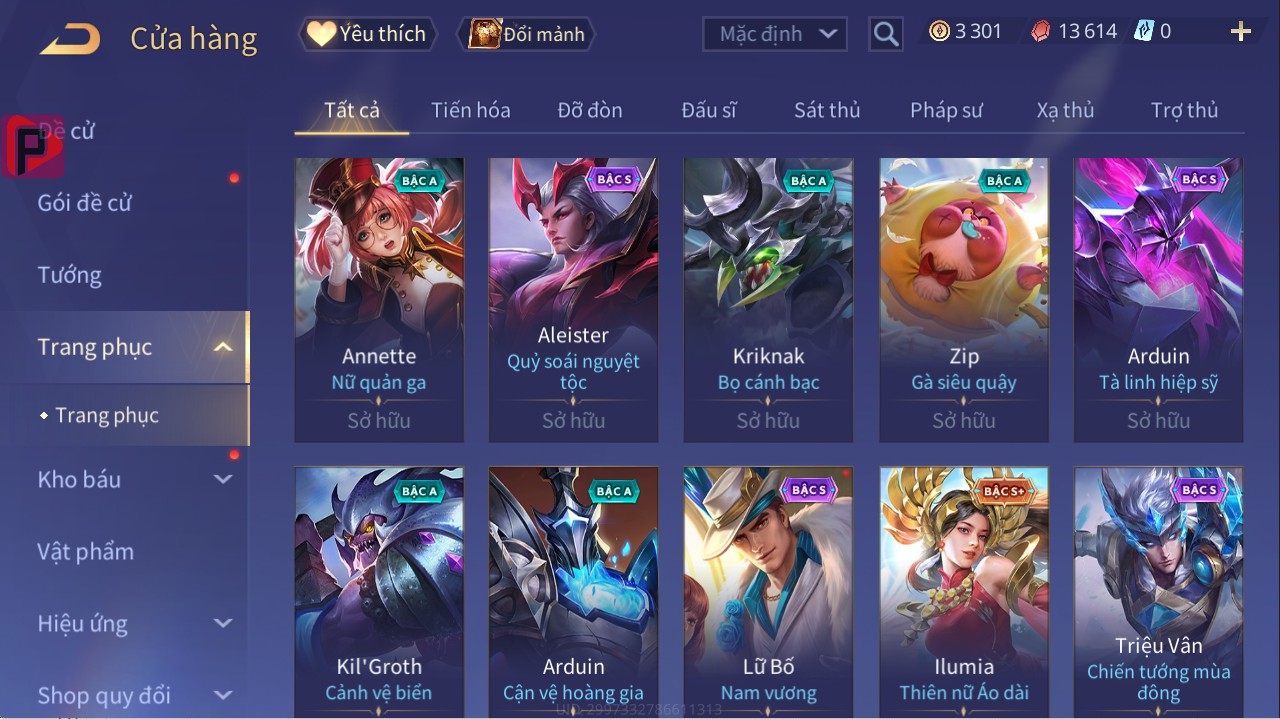Open the Mặc định sort dropdown
1280x719 pixels.
tap(774, 34)
